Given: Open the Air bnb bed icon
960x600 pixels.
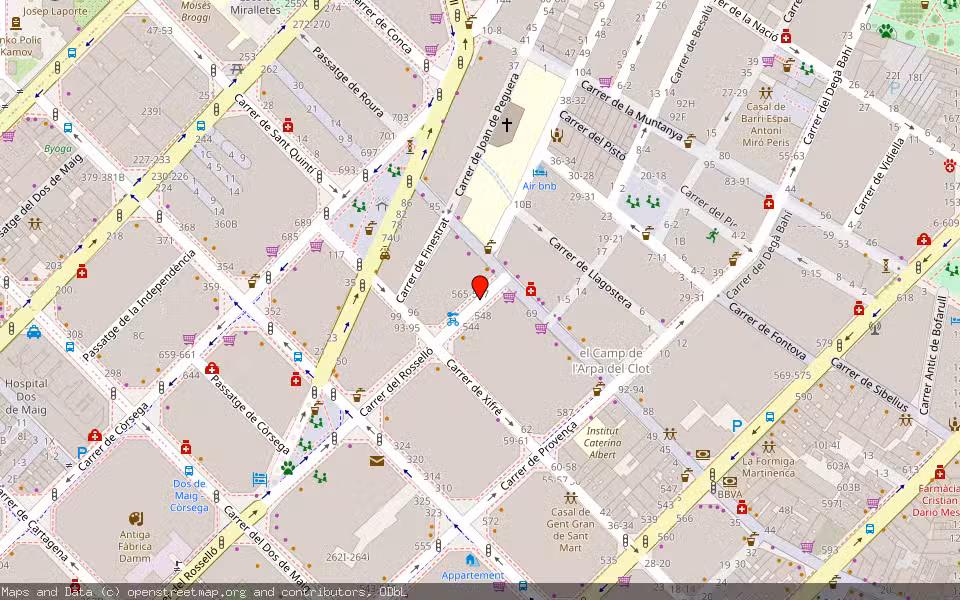Looking at the screenshot, I should click(539, 173).
